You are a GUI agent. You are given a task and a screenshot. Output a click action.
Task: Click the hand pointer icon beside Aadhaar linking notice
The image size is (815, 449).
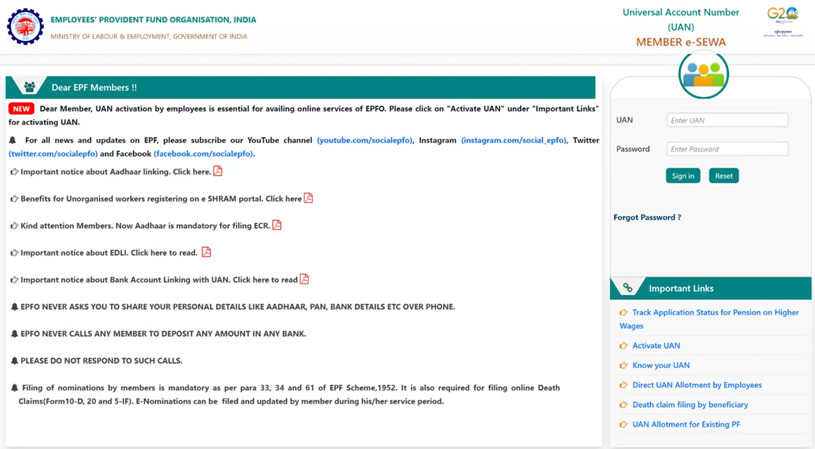(15, 171)
